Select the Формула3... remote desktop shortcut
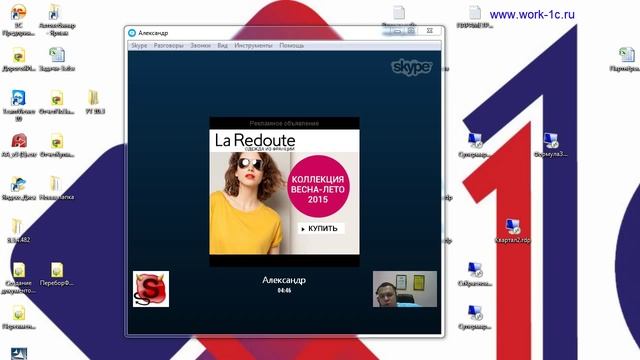Screen dimensions: 640x360 (x=551, y=145)
